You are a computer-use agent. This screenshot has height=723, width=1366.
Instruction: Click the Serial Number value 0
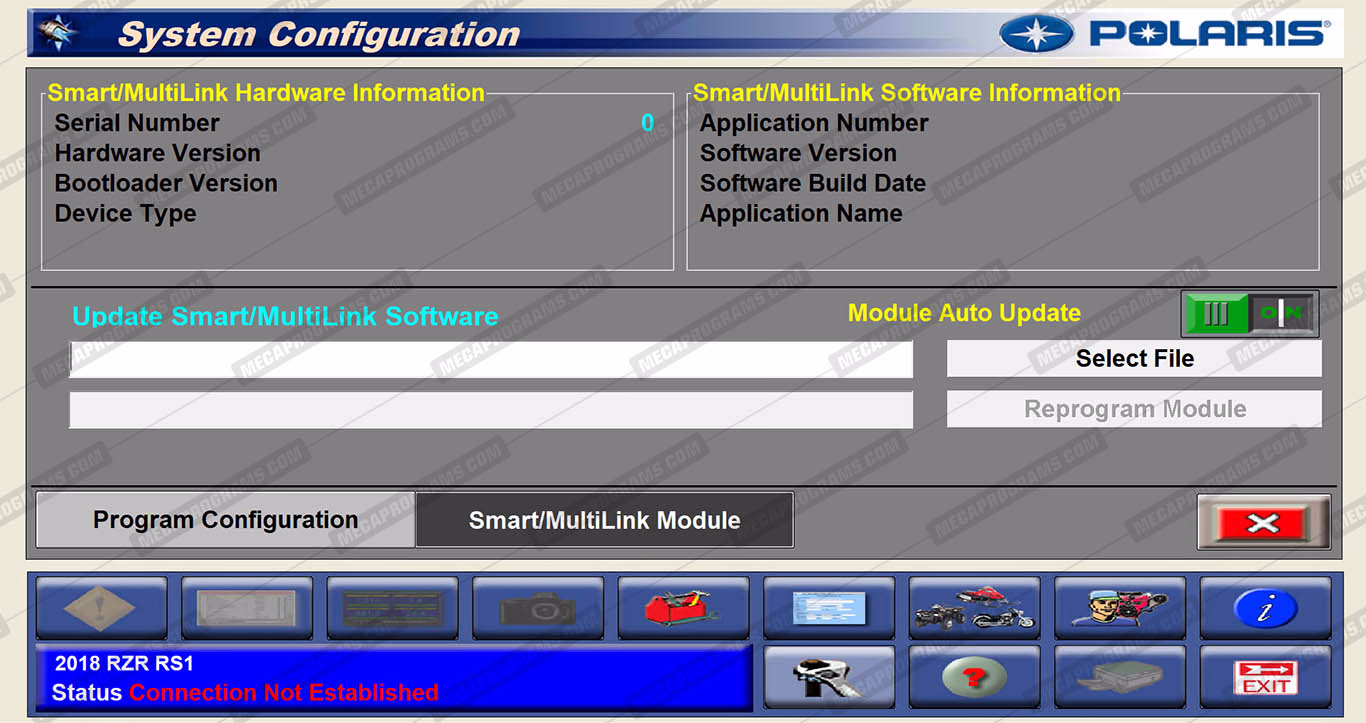pyautogui.click(x=648, y=123)
